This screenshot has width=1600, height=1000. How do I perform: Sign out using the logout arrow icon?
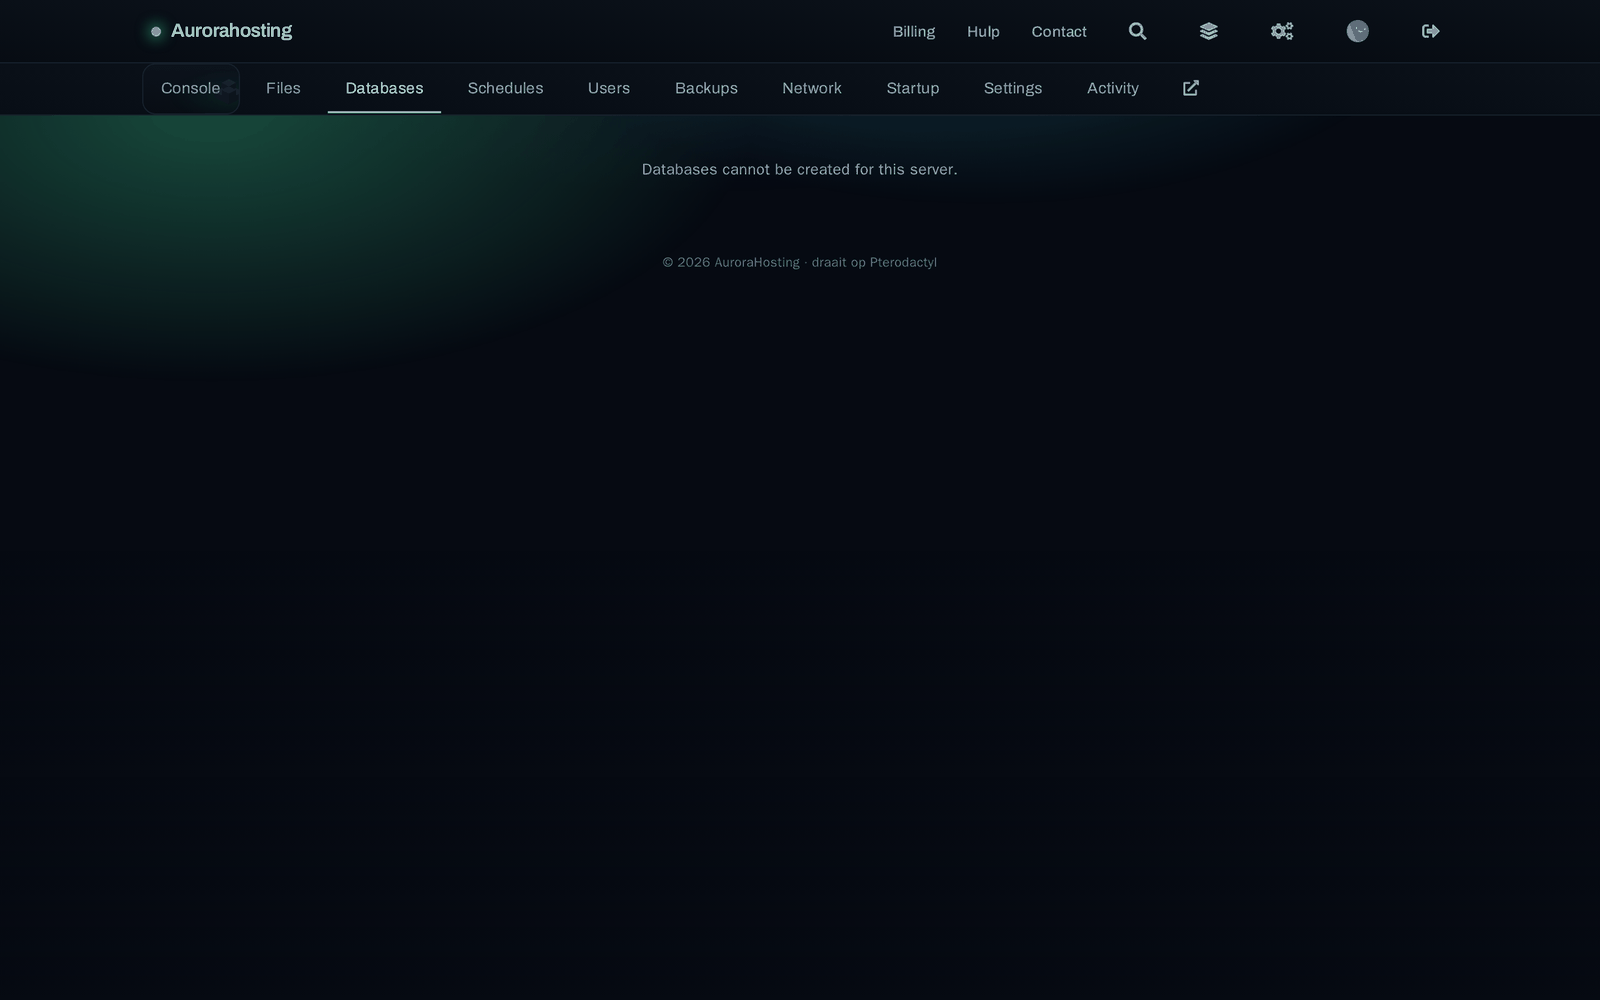[x=1431, y=31]
